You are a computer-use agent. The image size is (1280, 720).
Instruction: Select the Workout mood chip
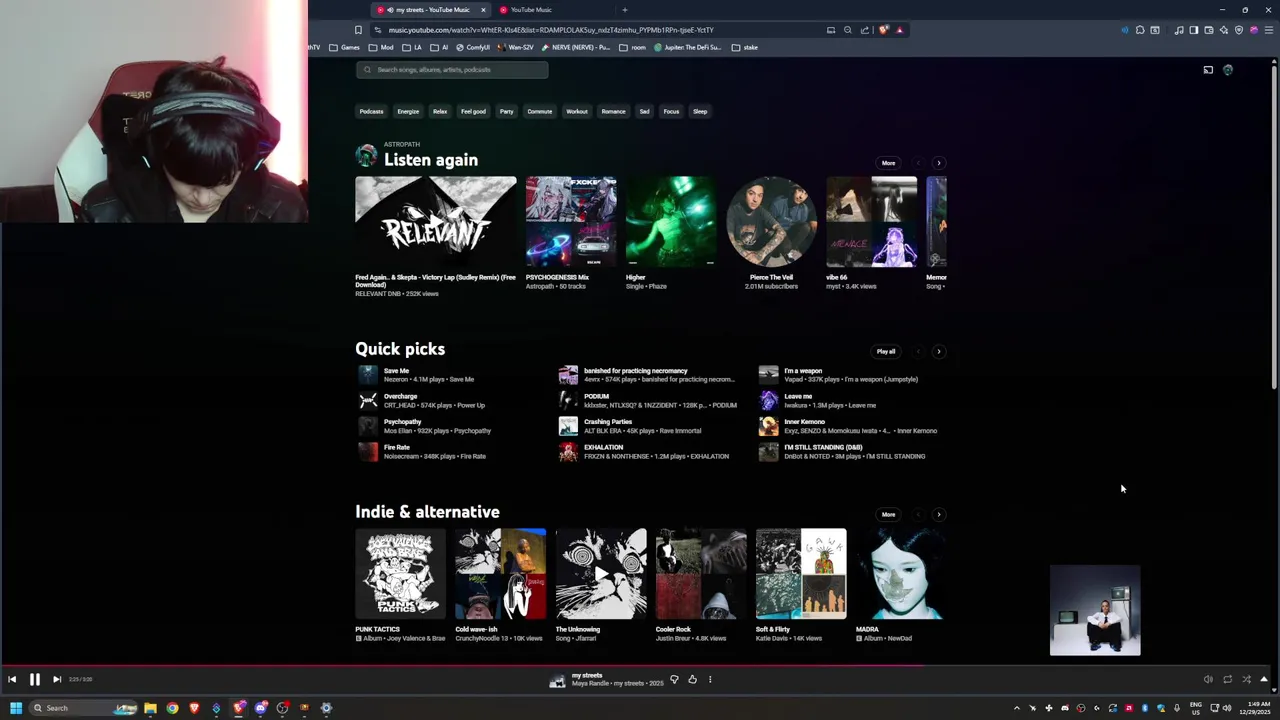pos(577,111)
